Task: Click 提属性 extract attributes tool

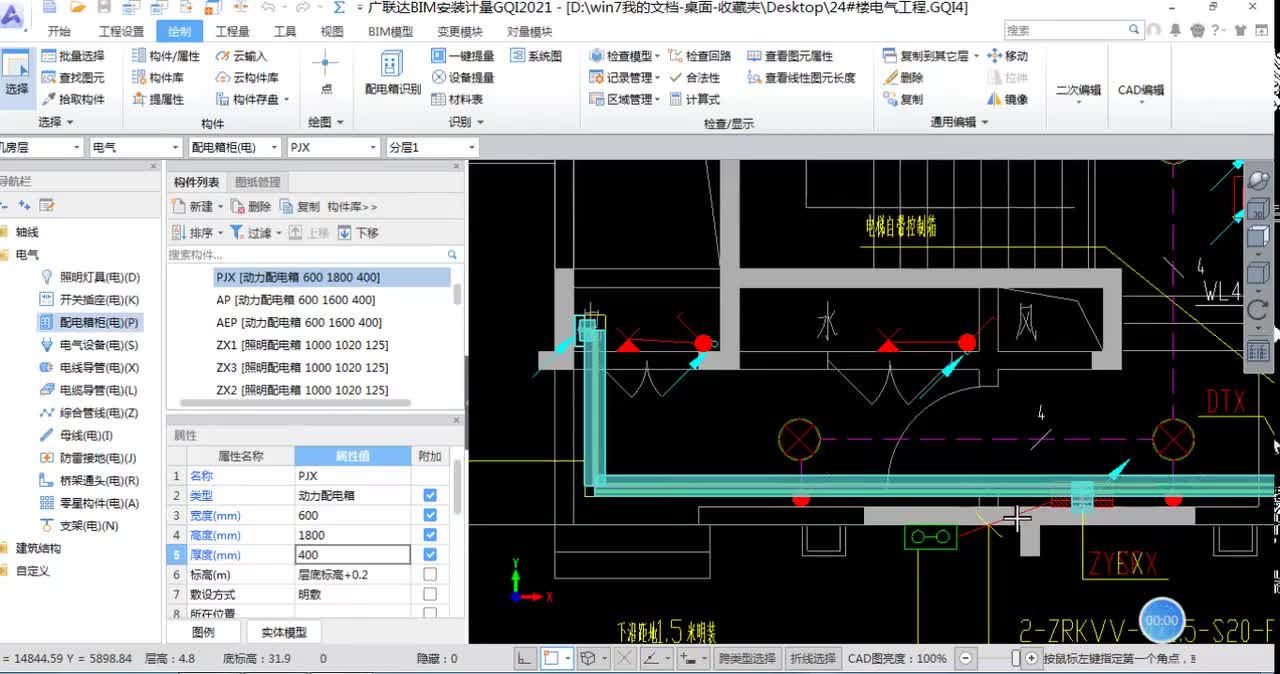Action: tap(158, 99)
